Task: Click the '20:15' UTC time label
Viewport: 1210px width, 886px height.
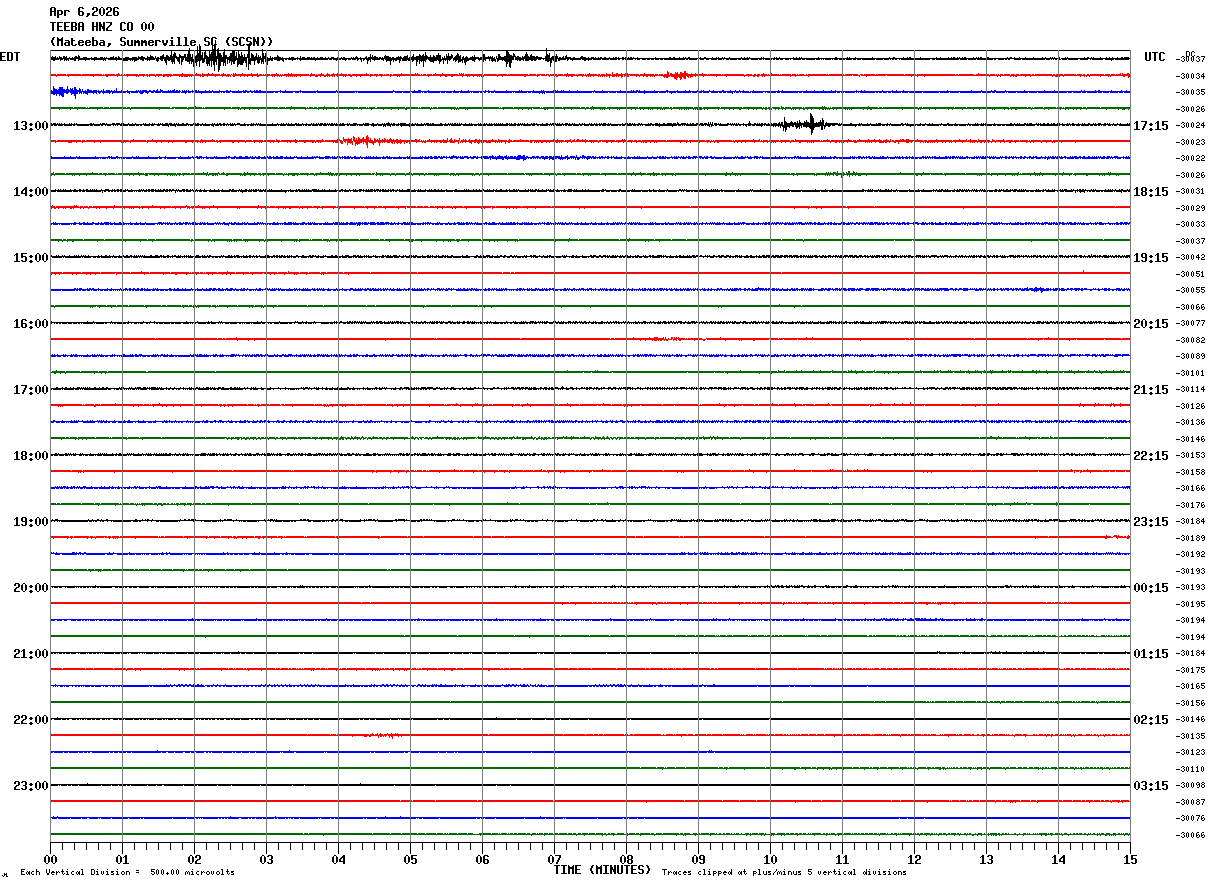Action: click(x=1150, y=324)
